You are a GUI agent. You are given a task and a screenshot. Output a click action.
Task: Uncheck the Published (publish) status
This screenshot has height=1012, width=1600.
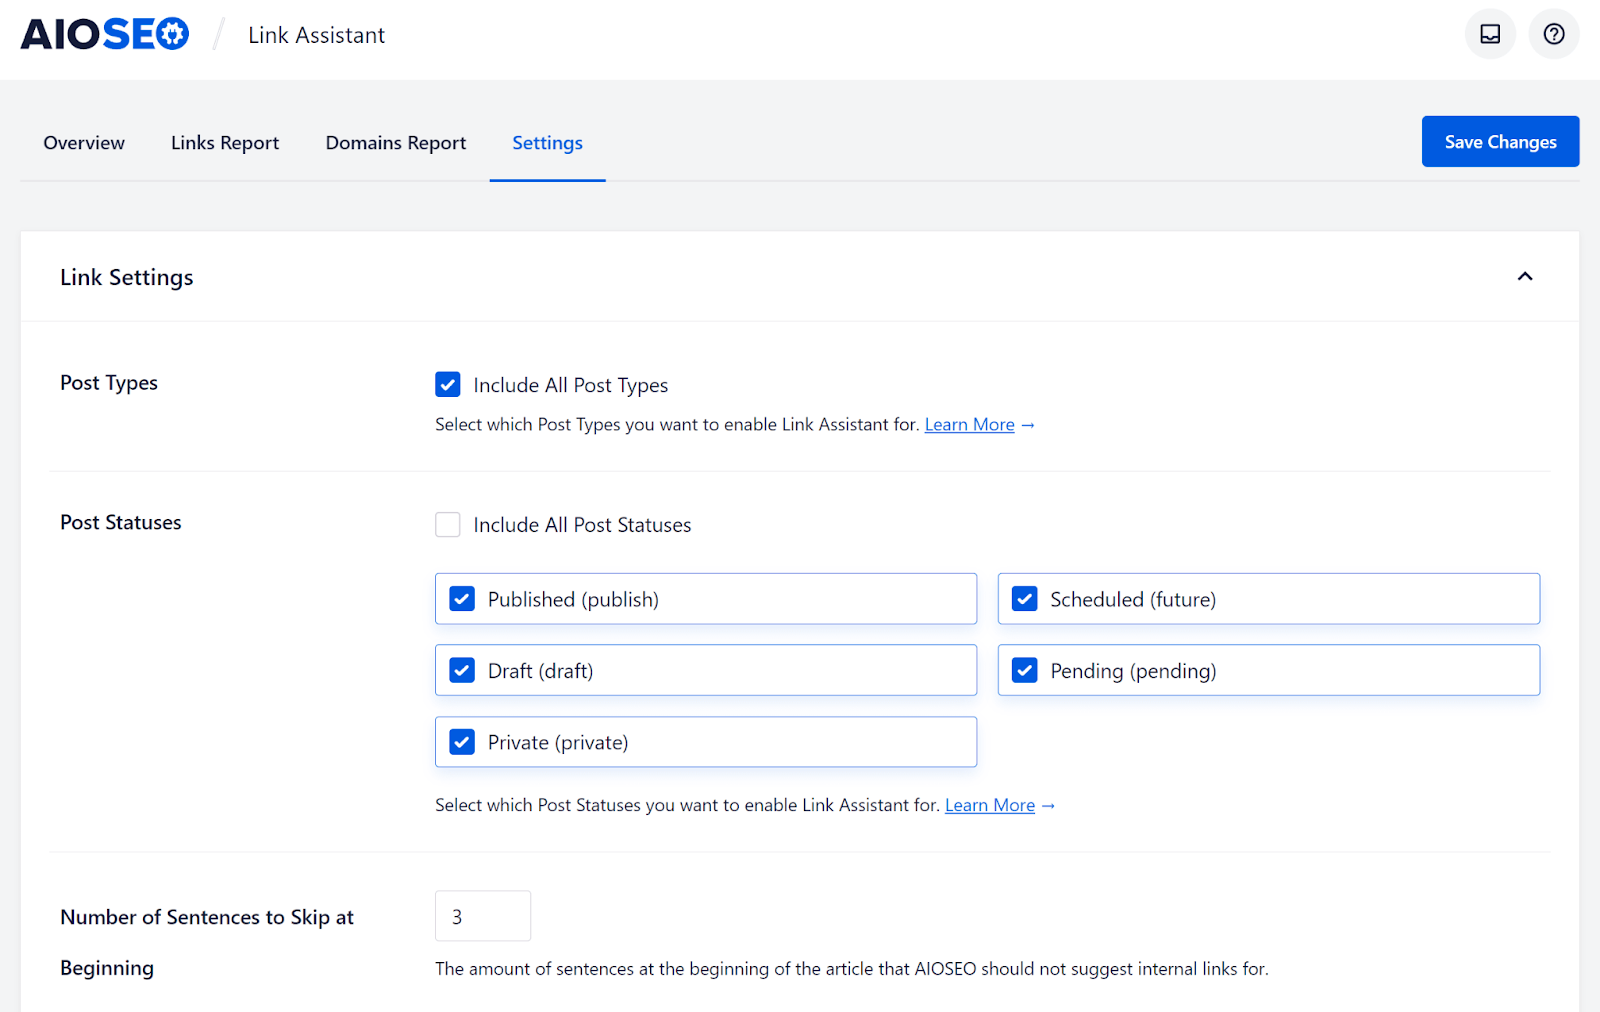point(462,599)
